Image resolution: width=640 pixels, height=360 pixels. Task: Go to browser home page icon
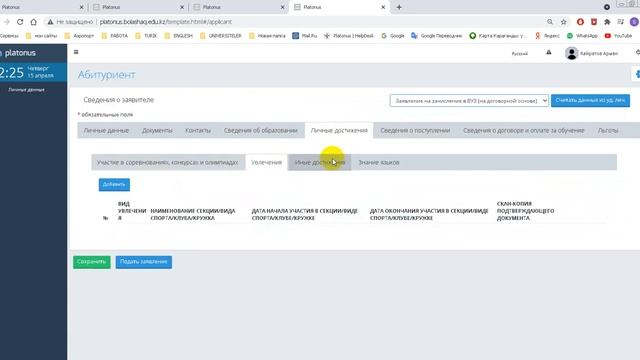point(33,22)
